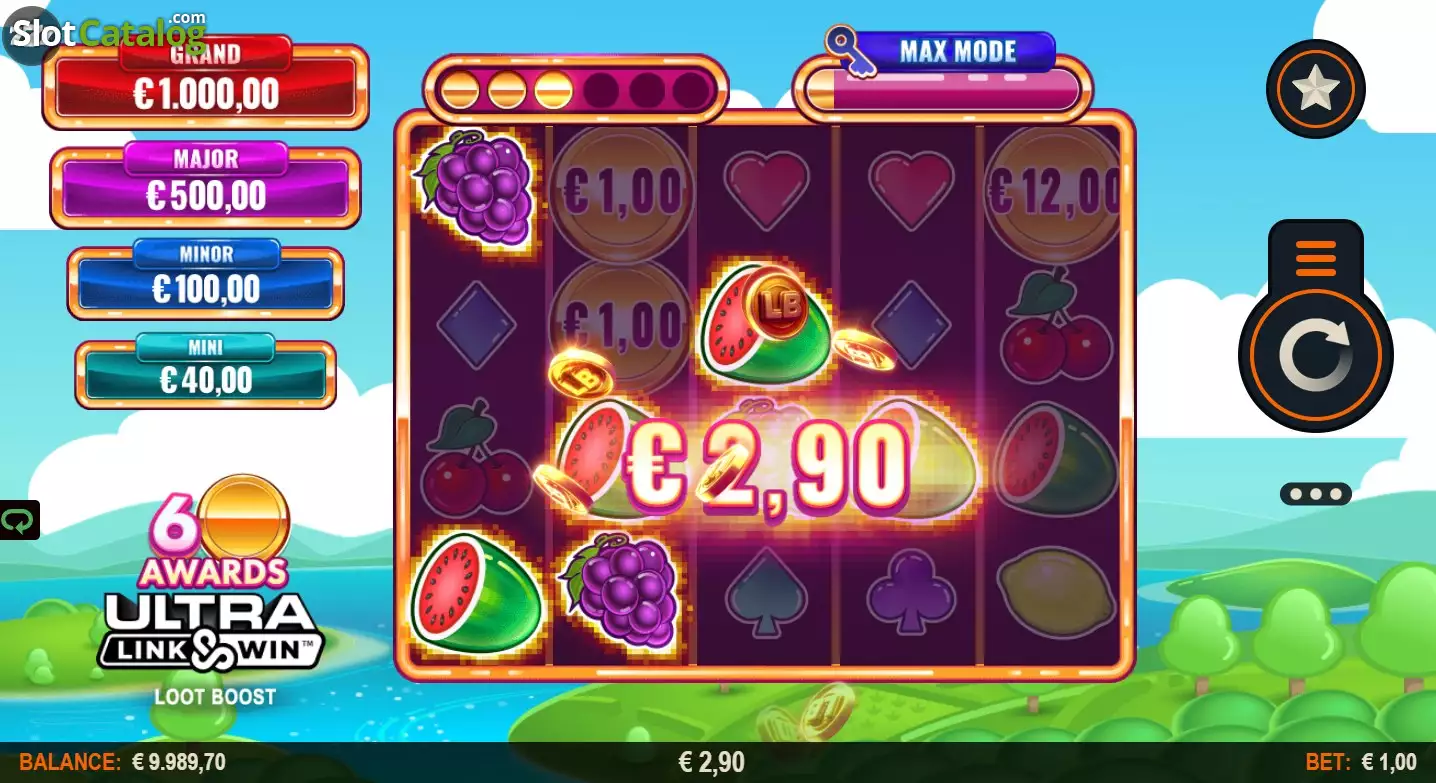Click the Max Mode label
Image resolution: width=1436 pixels, height=783 pixels.
[x=957, y=51]
